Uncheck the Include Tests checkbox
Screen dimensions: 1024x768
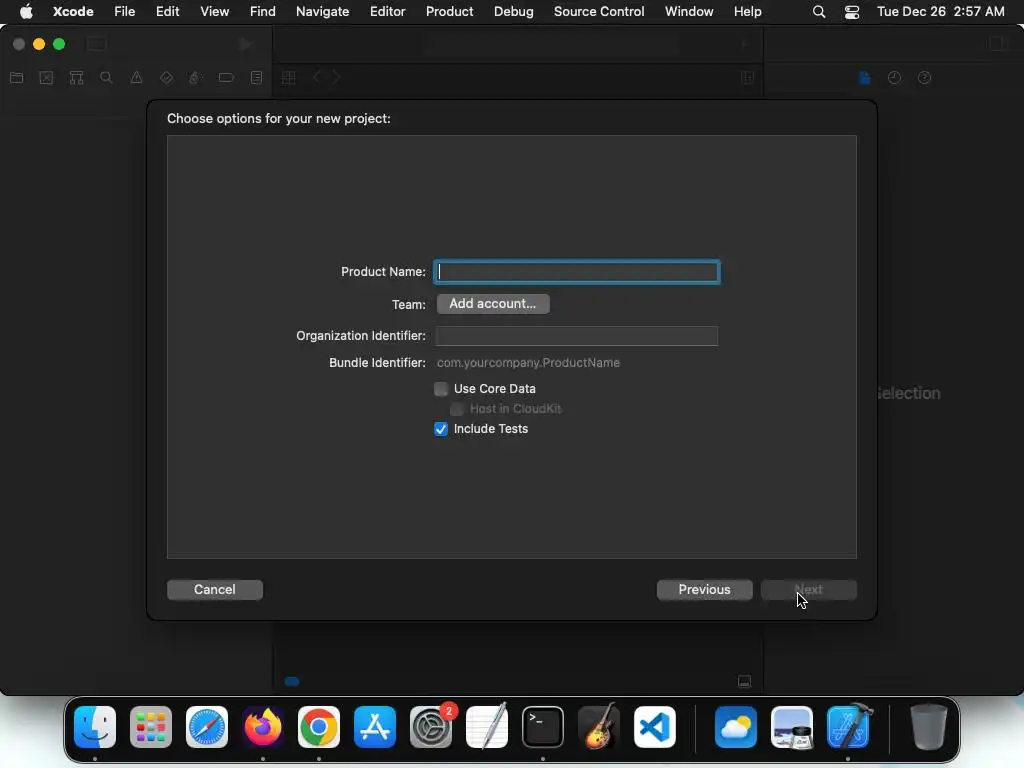click(x=441, y=429)
